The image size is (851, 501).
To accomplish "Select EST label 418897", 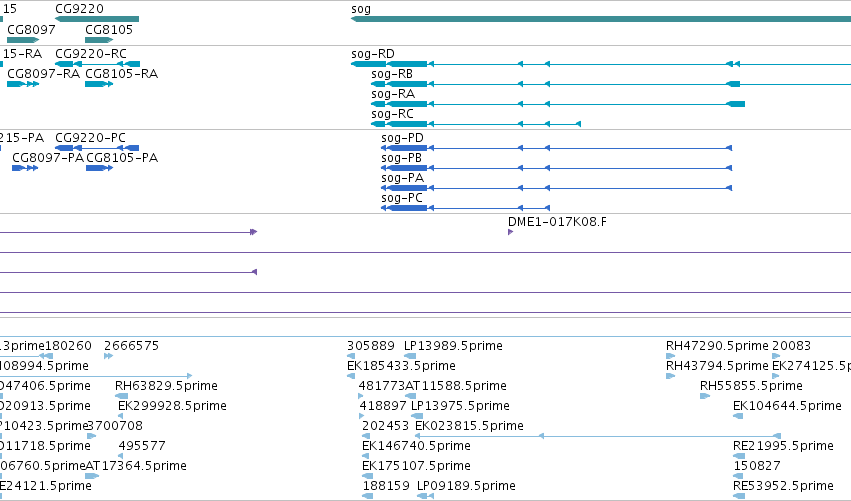I will tap(383, 406).
